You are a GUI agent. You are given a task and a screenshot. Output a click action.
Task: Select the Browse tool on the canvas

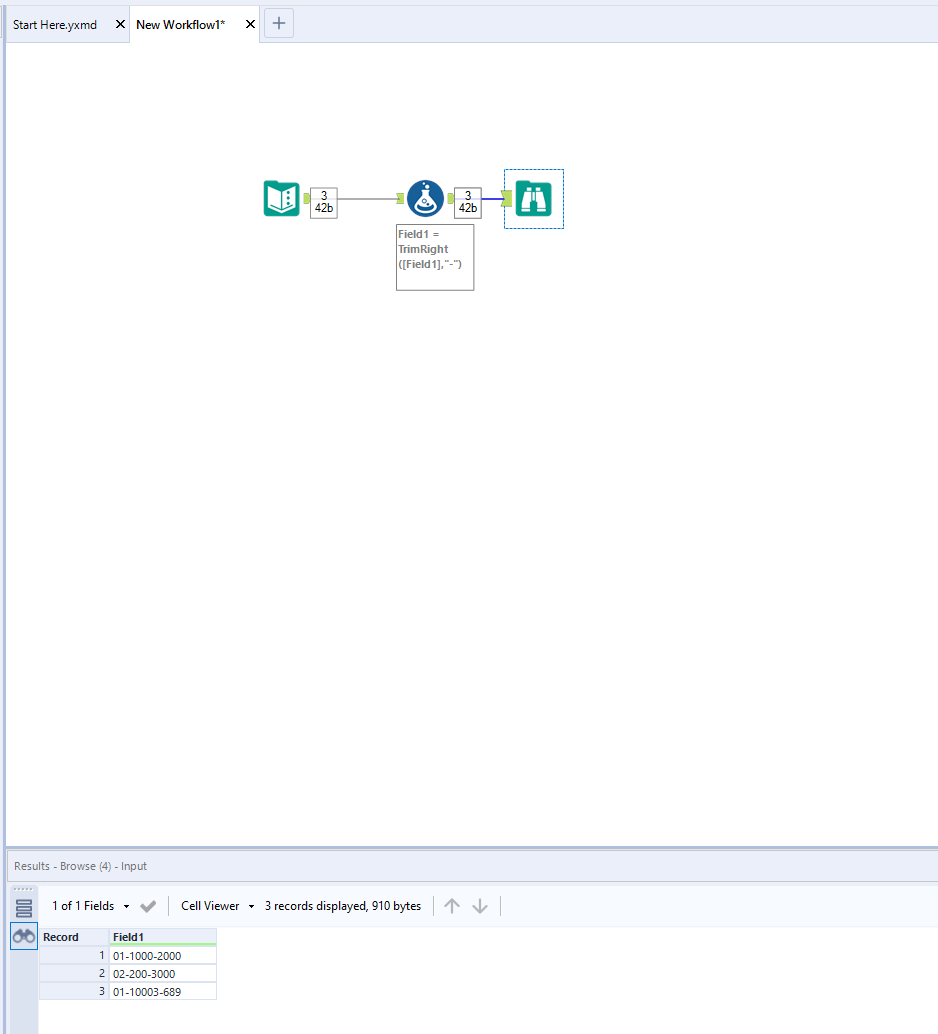(x=533, y=198)
